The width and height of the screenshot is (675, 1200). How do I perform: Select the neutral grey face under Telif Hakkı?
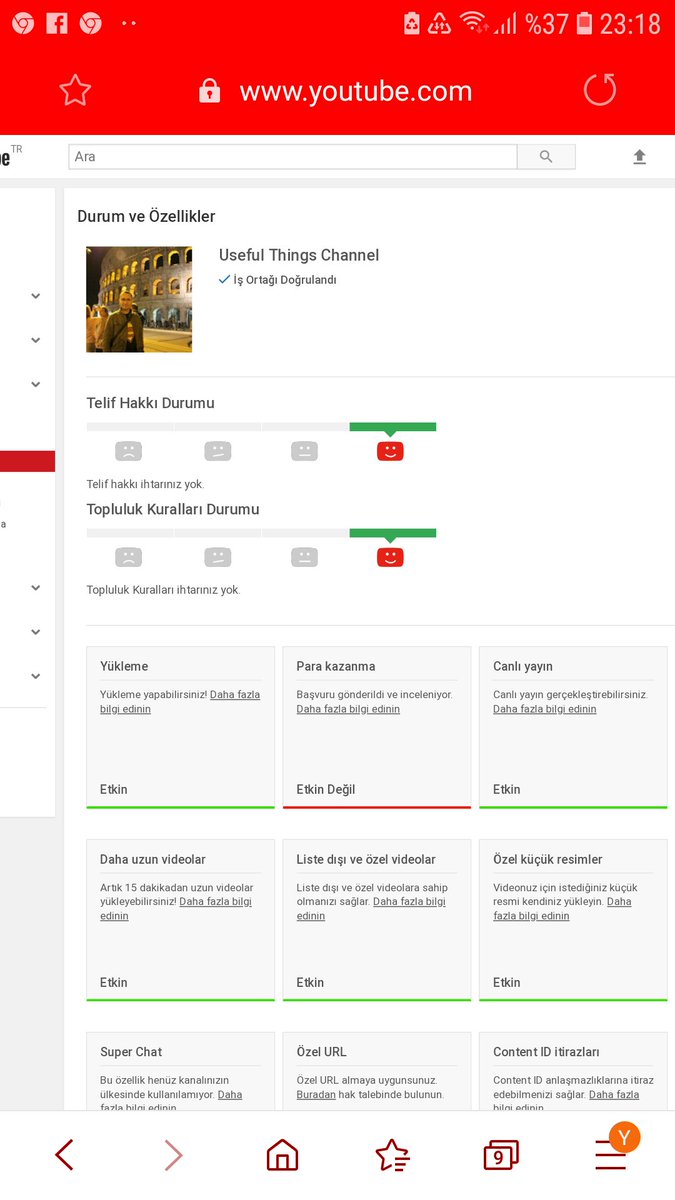pos(304,451)
